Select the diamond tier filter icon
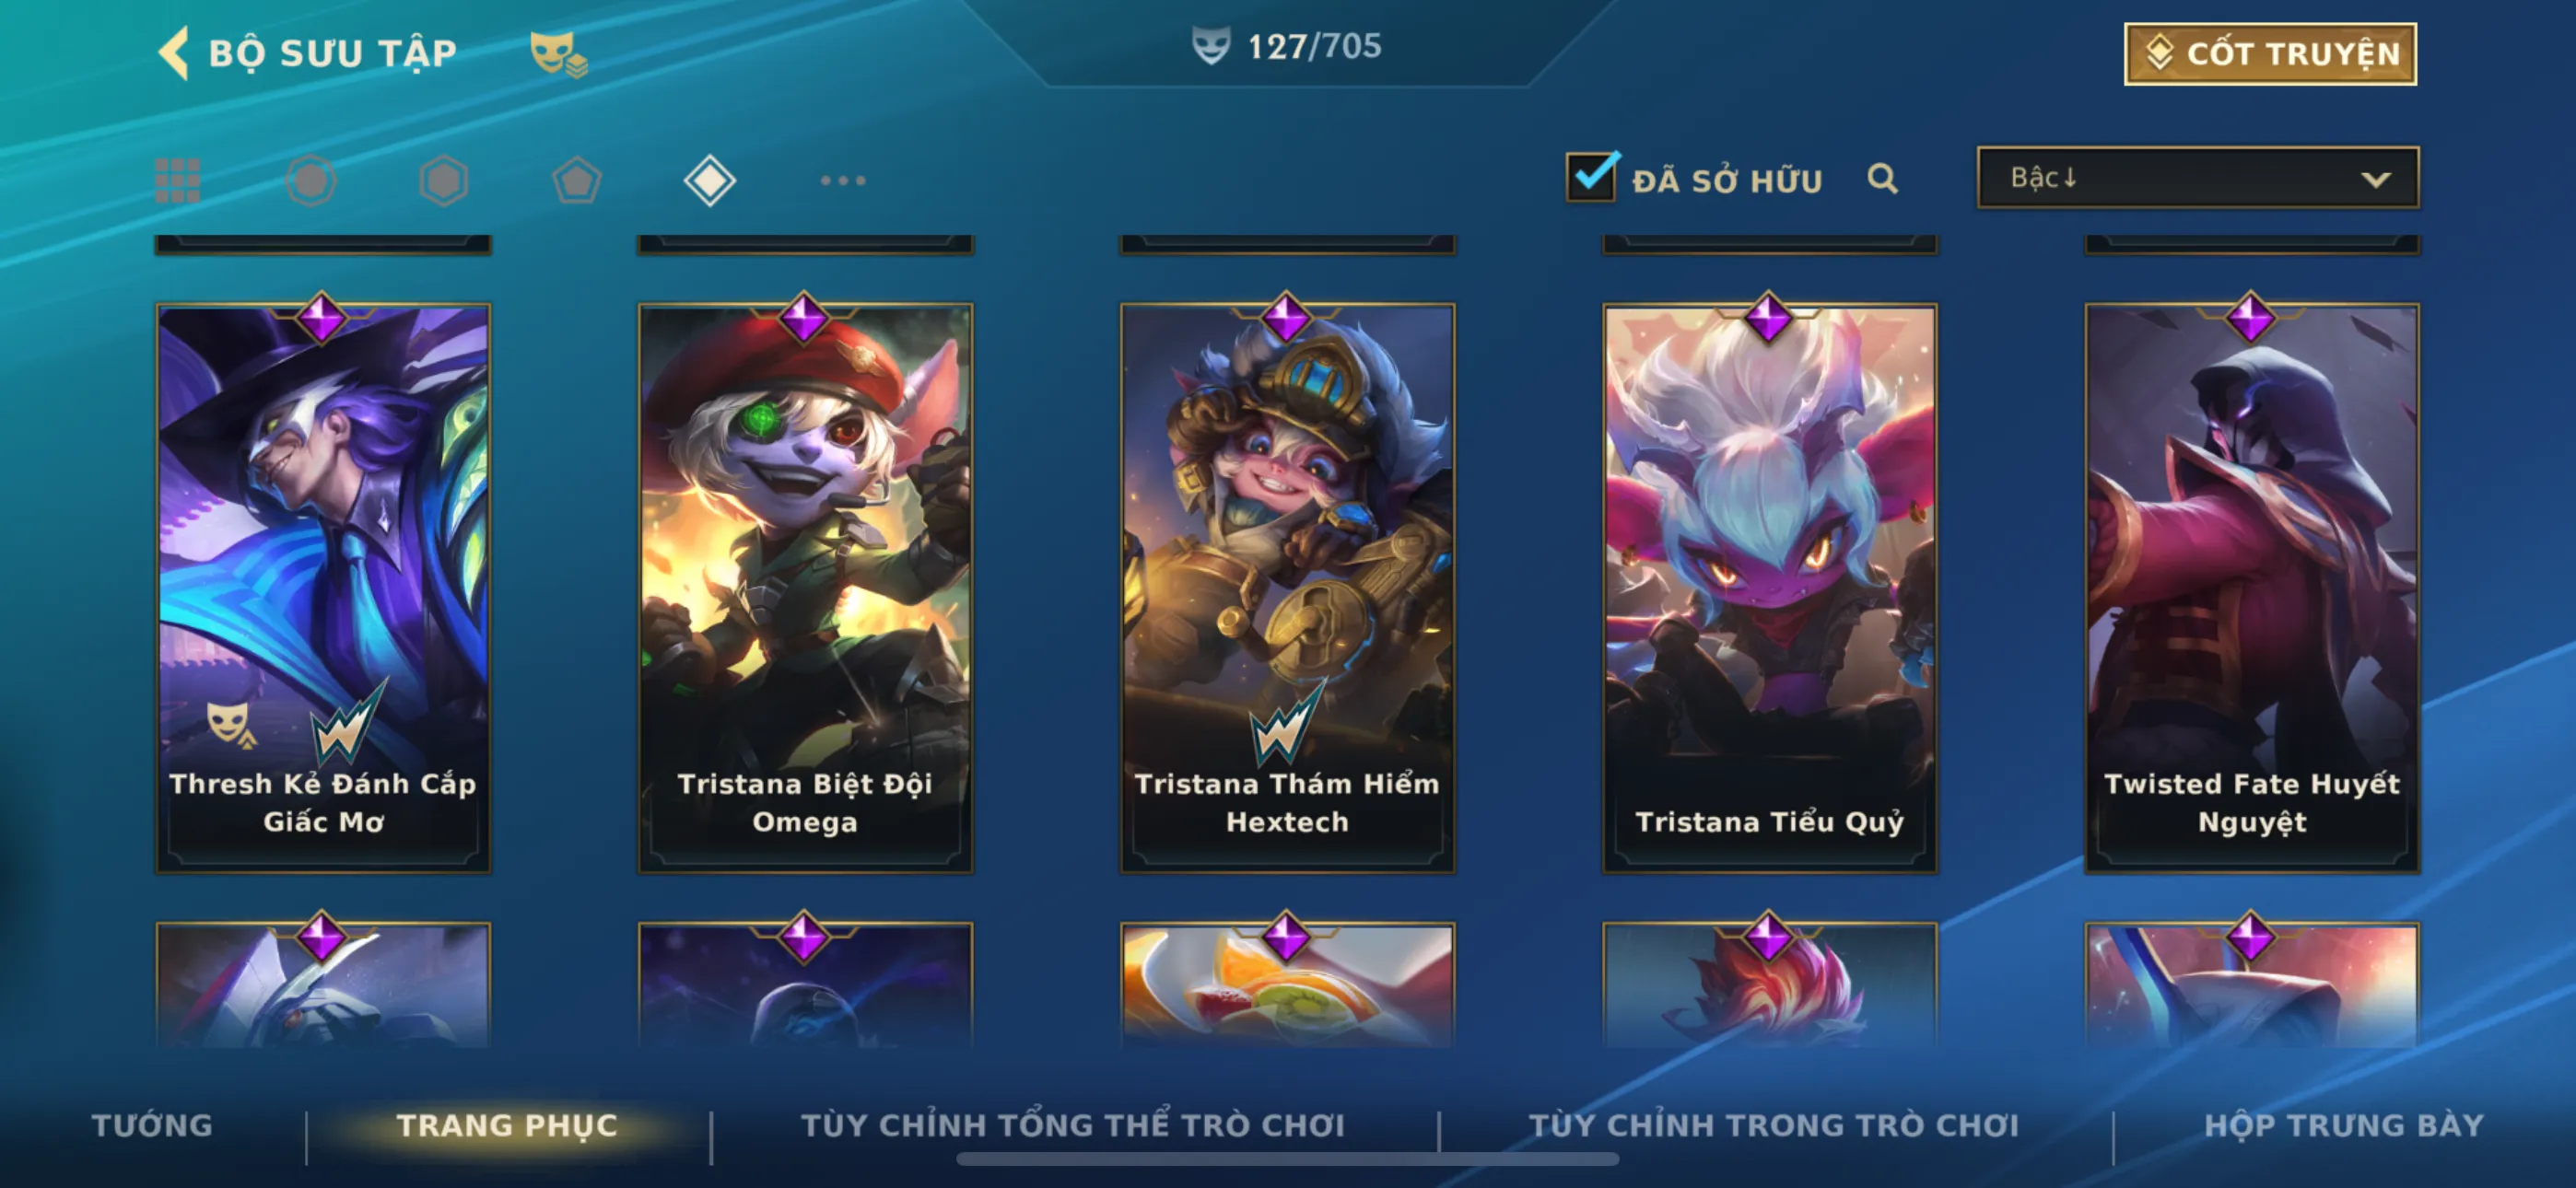 coord(710,181)
